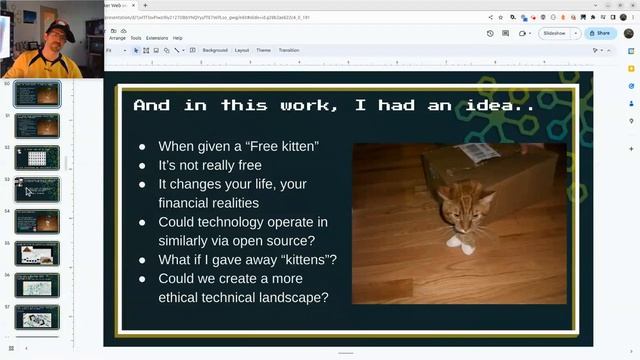This screenshot has height=360, width=640.
Task: Start the Slideshow
Action: (555, 33)
